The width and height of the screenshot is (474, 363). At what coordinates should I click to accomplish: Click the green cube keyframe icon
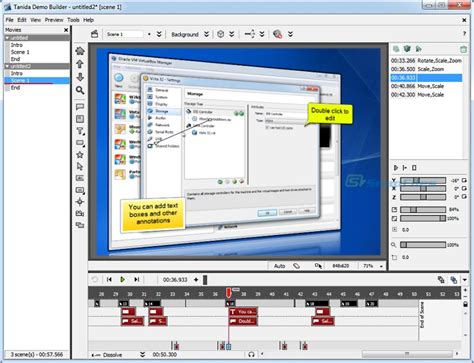click(407, 49)
